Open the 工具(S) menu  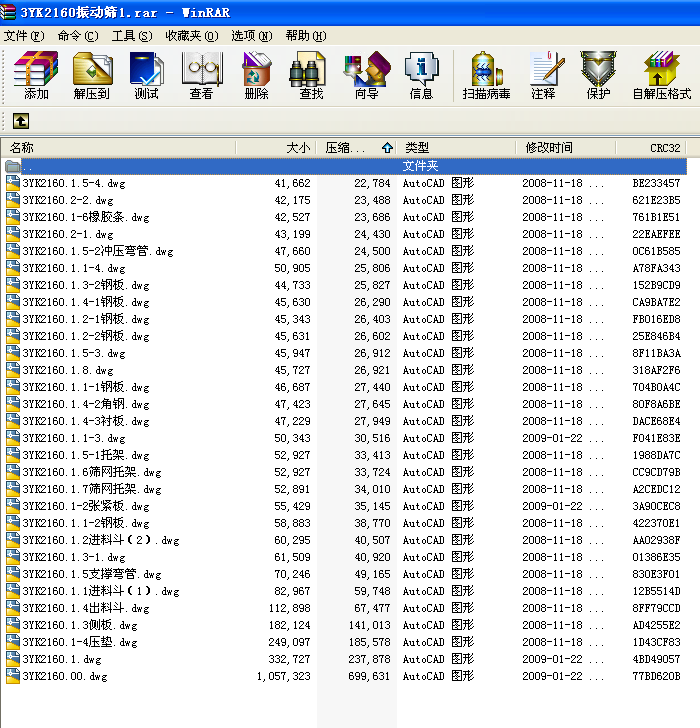[132, 36]
